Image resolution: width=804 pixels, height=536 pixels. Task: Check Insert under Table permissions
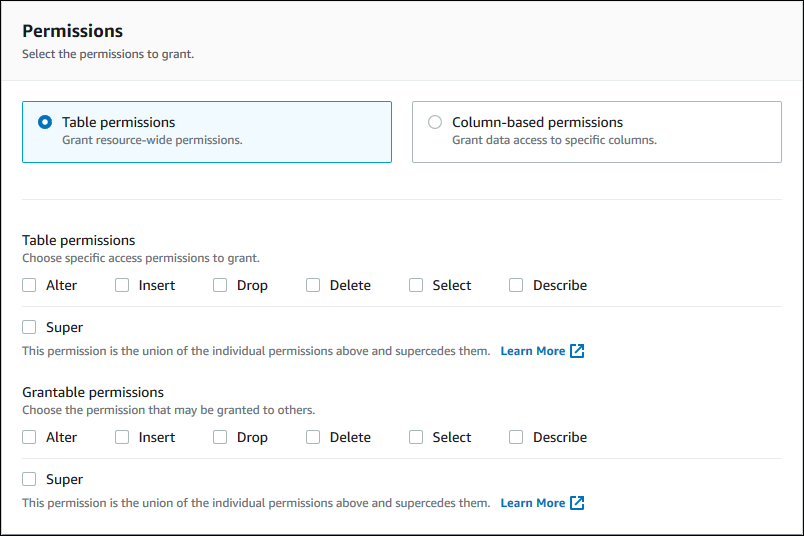coord(122,285)
